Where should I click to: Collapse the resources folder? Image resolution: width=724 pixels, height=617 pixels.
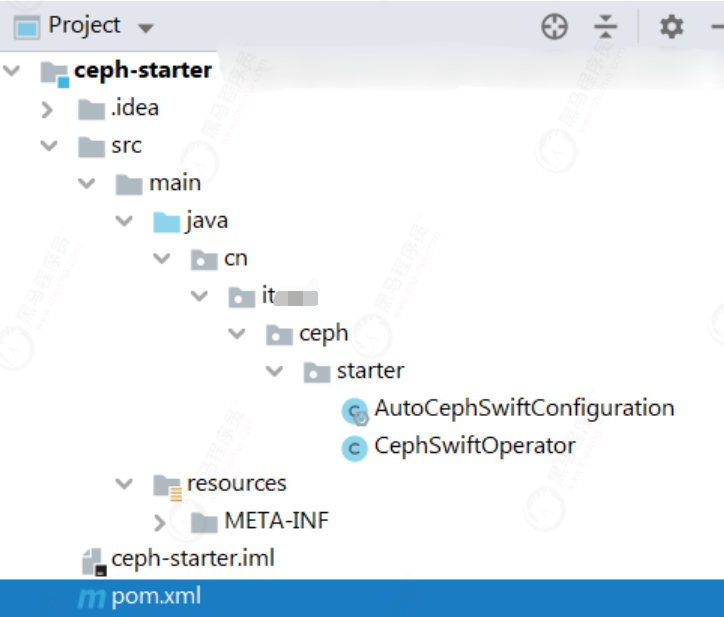pos(124,484)
